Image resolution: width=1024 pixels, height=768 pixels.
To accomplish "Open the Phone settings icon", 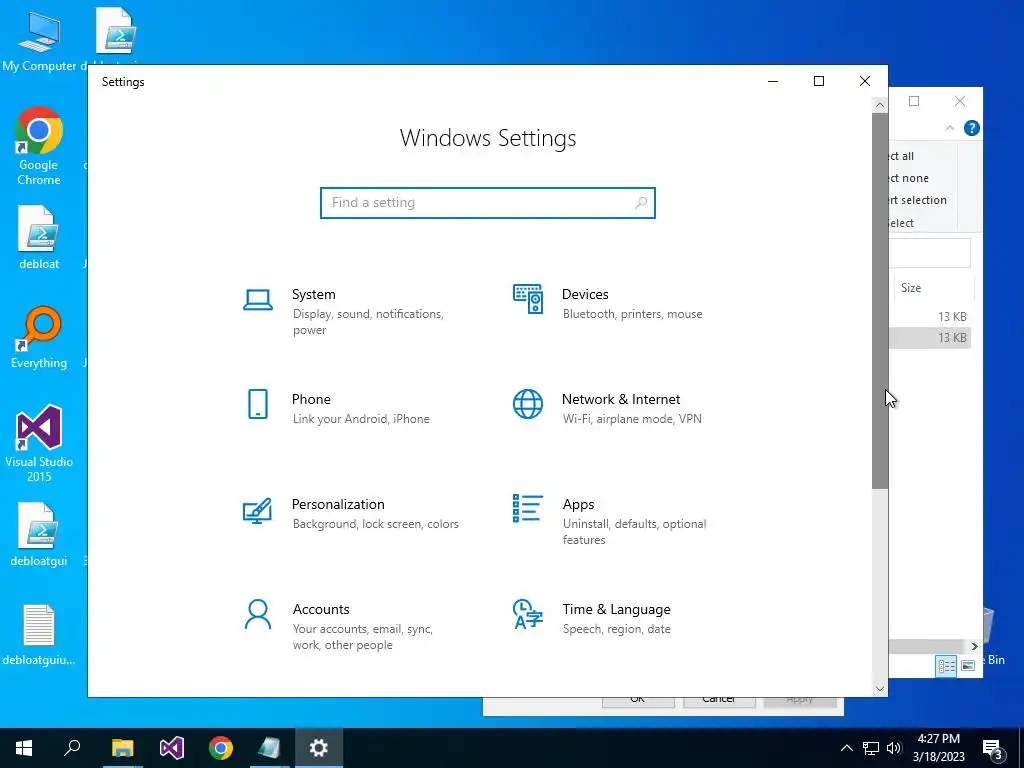I will pyautogui.click(x=258, y=404).
